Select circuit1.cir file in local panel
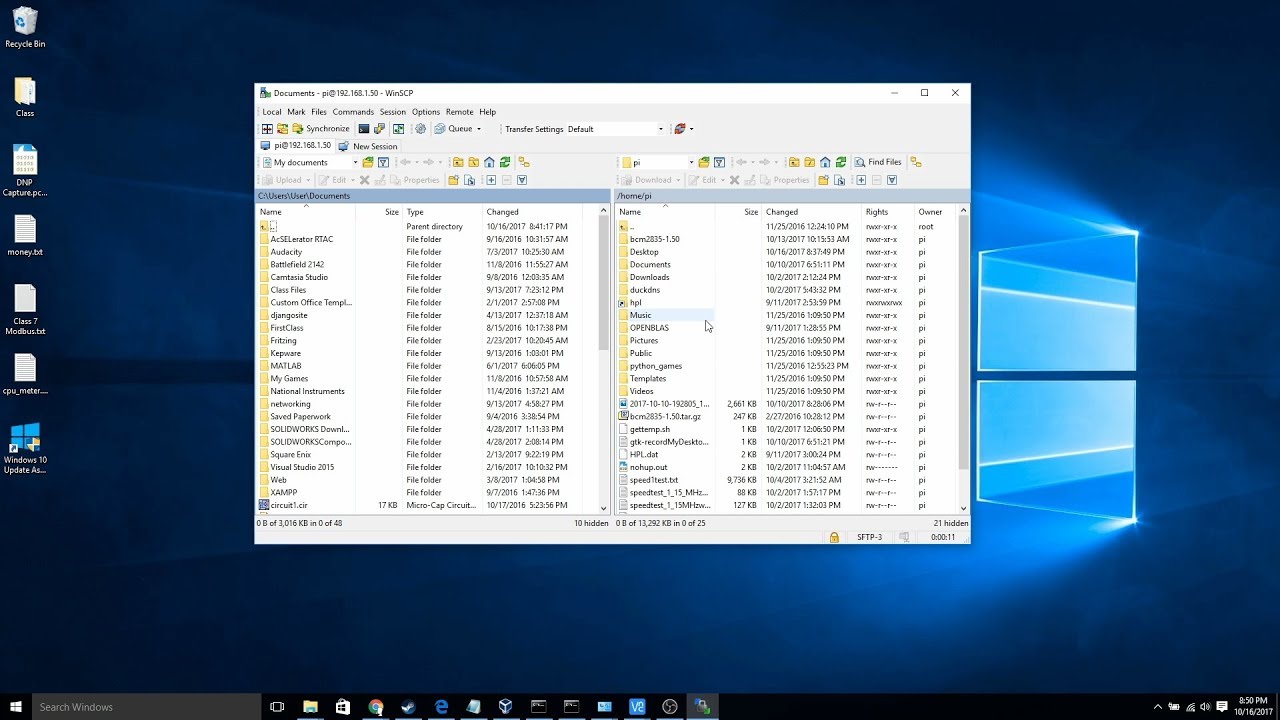1280x720 pixels. tap(289, 505)
